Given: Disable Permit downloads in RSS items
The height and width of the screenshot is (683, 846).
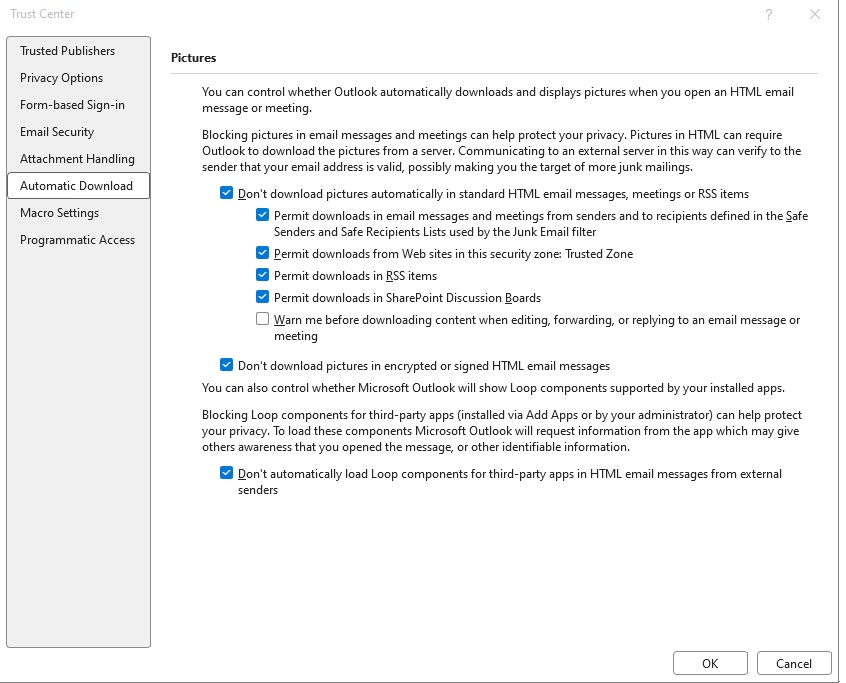Looking at the screenshot, I should click(x=262, y=275).
